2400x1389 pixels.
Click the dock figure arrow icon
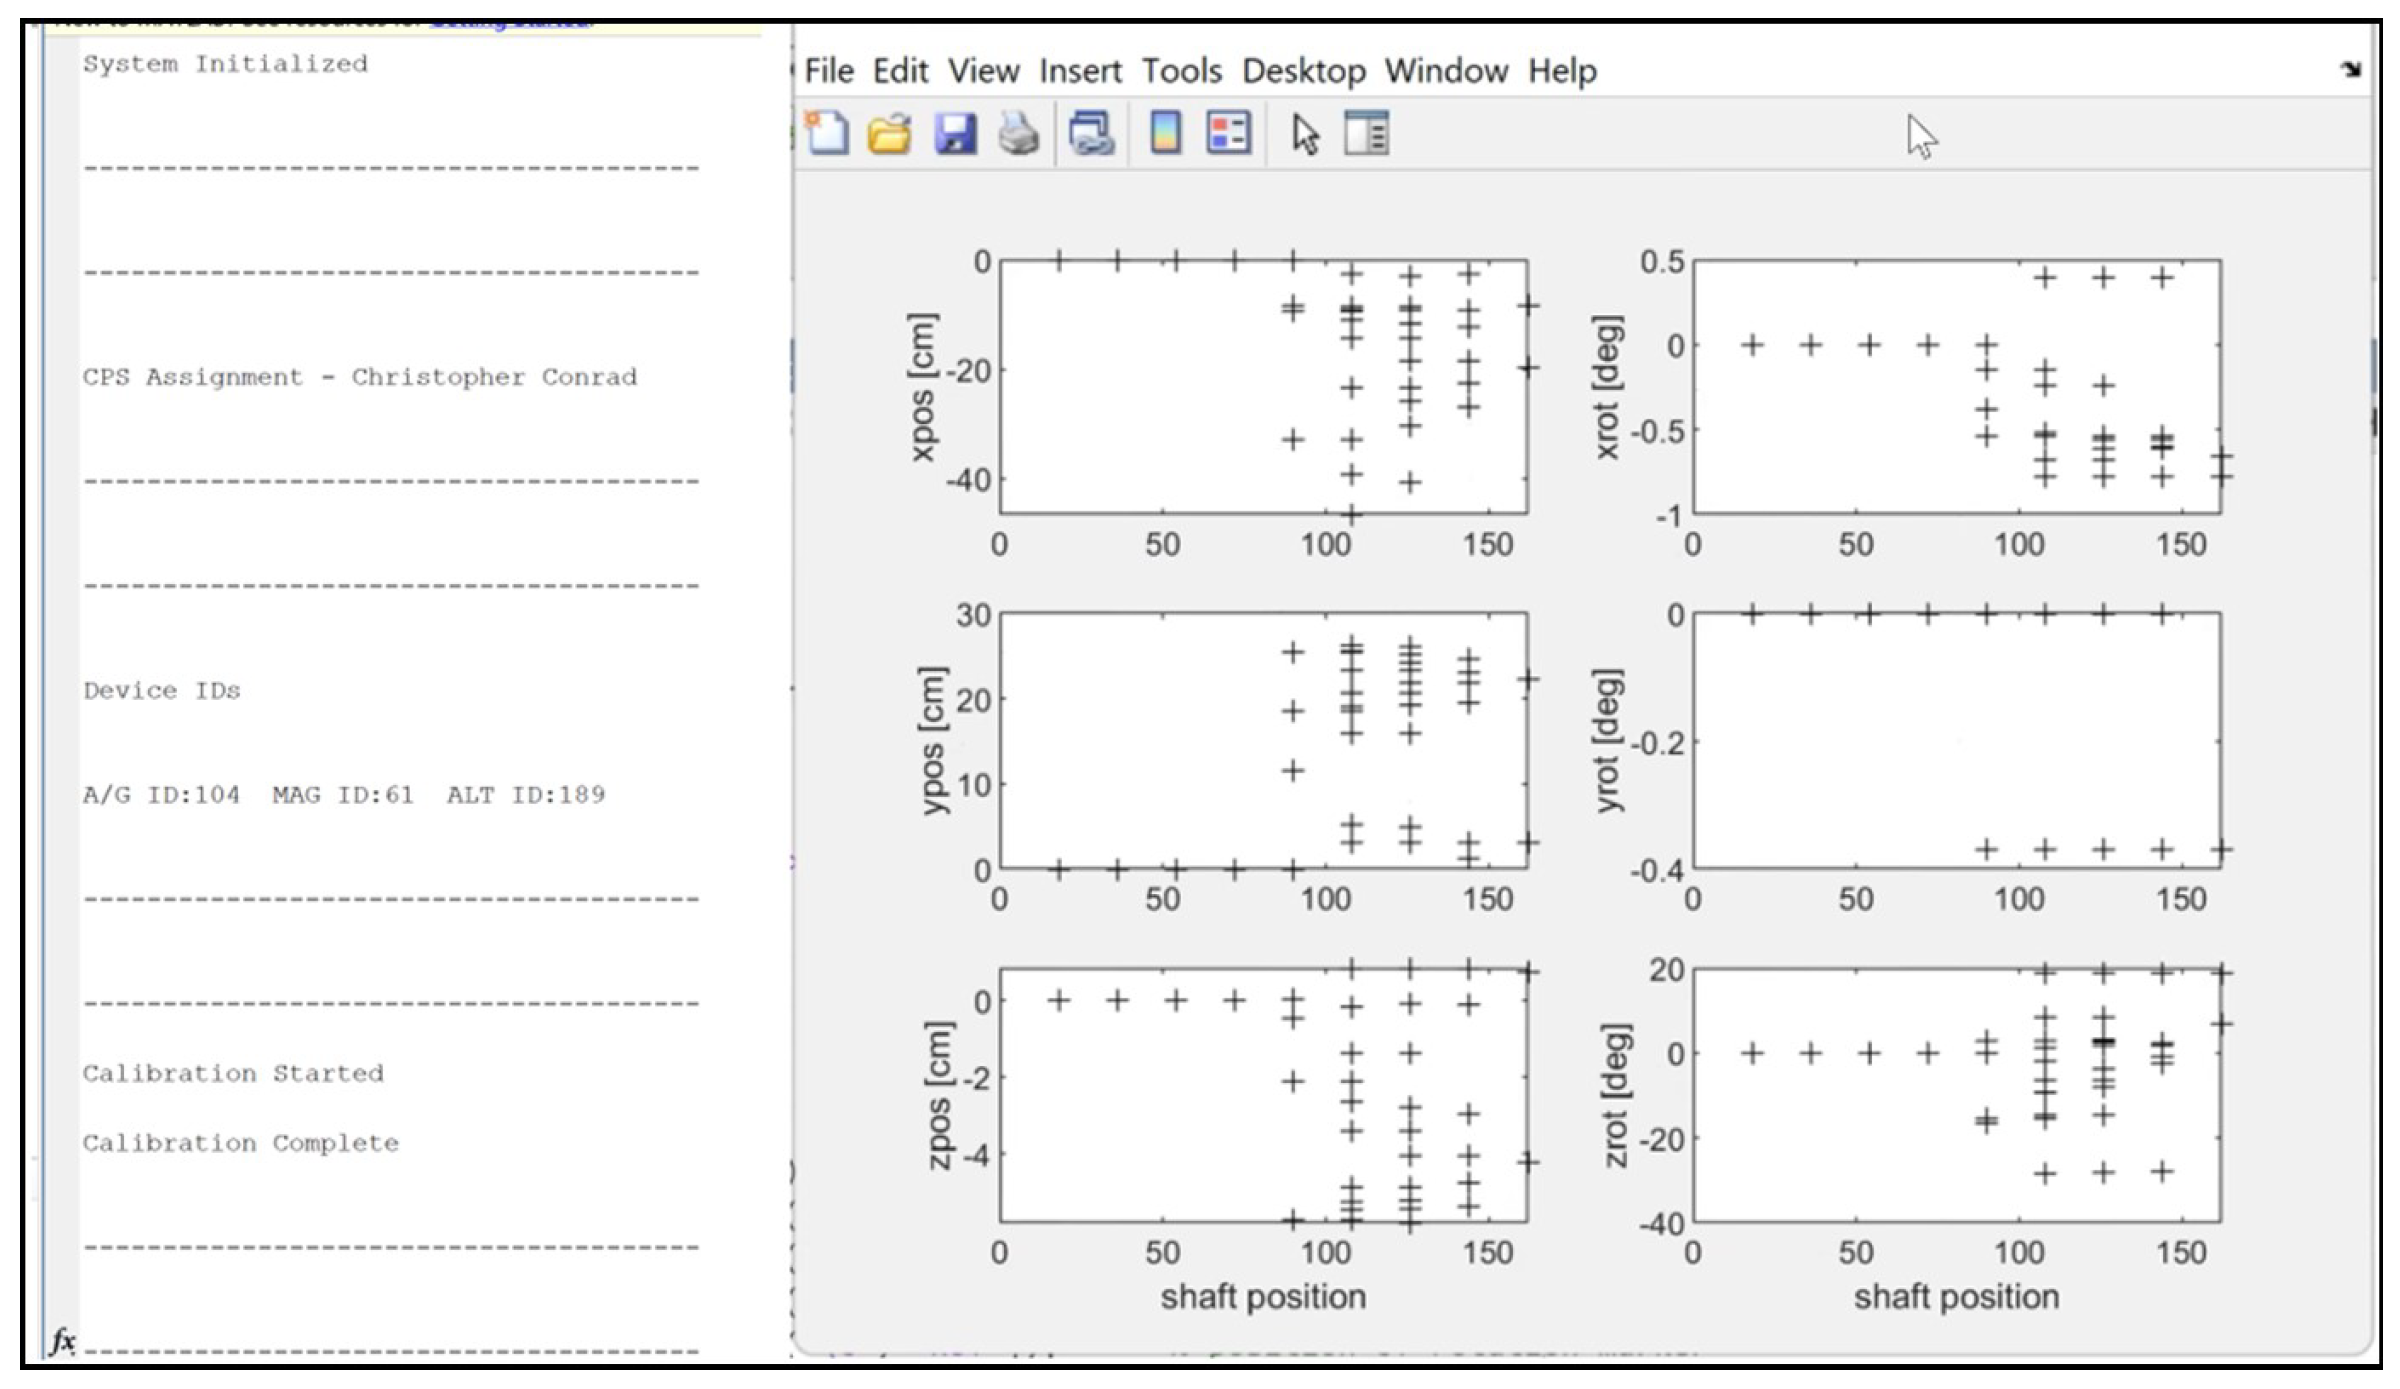pyautogui.click(x=2350, y=69)
